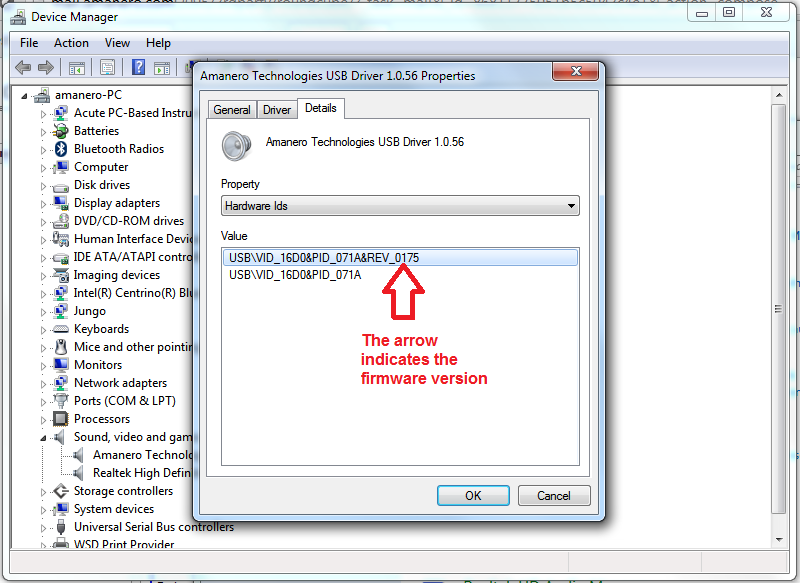
Task: Select Acute PC-Based Instrument tree item
Action: pos(133,113)
